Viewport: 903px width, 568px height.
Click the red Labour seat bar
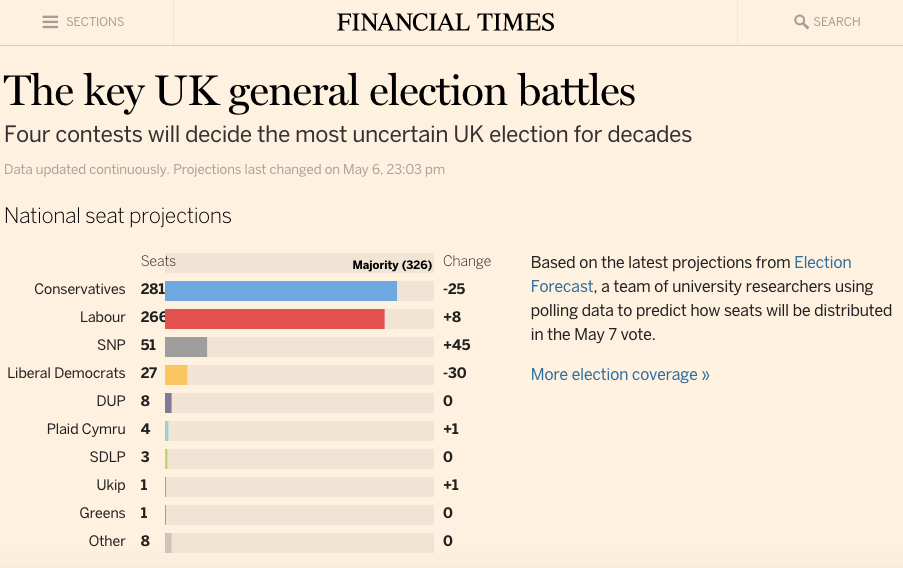[274, 318]
